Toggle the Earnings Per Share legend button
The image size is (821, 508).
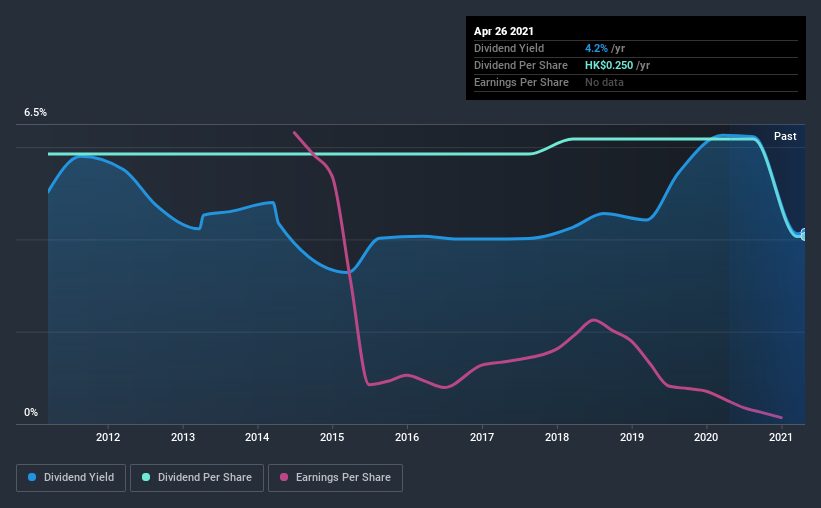335,478
